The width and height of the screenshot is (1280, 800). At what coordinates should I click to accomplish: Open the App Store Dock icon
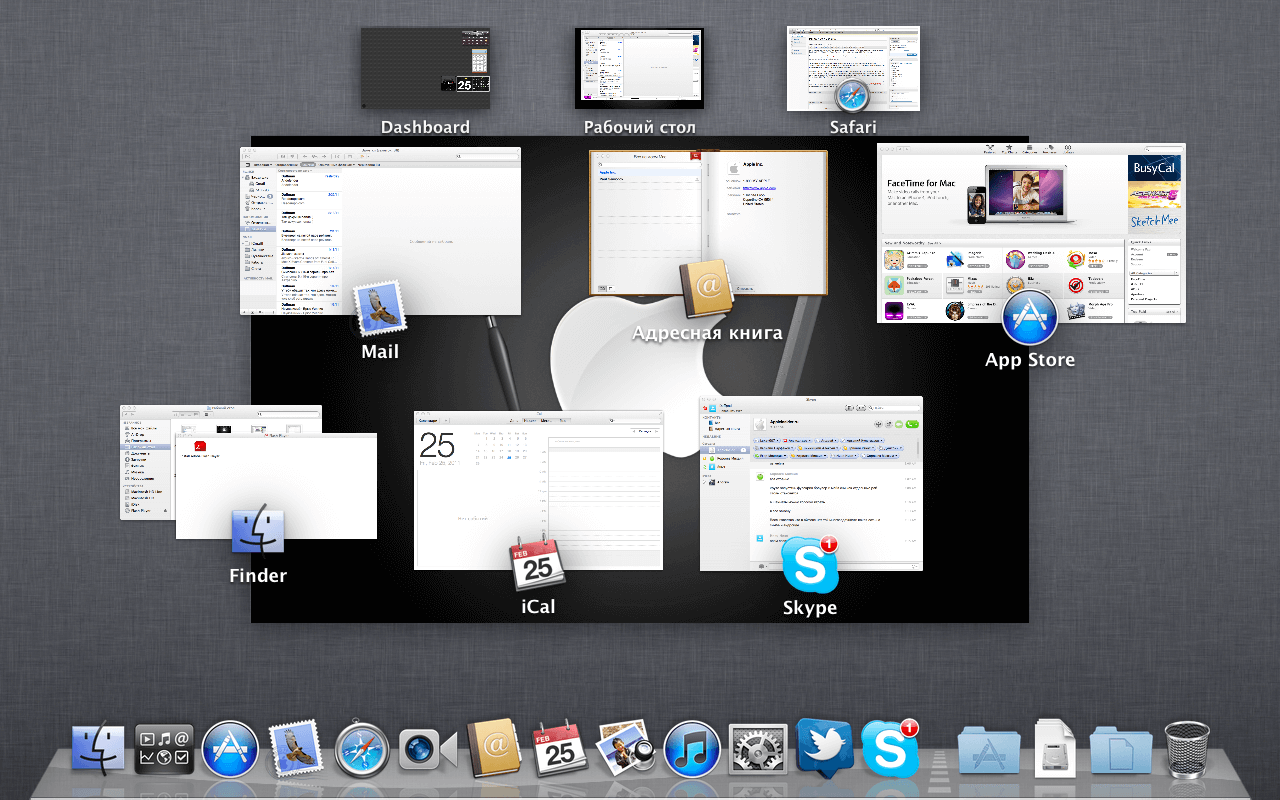click(x=230, y=750)
